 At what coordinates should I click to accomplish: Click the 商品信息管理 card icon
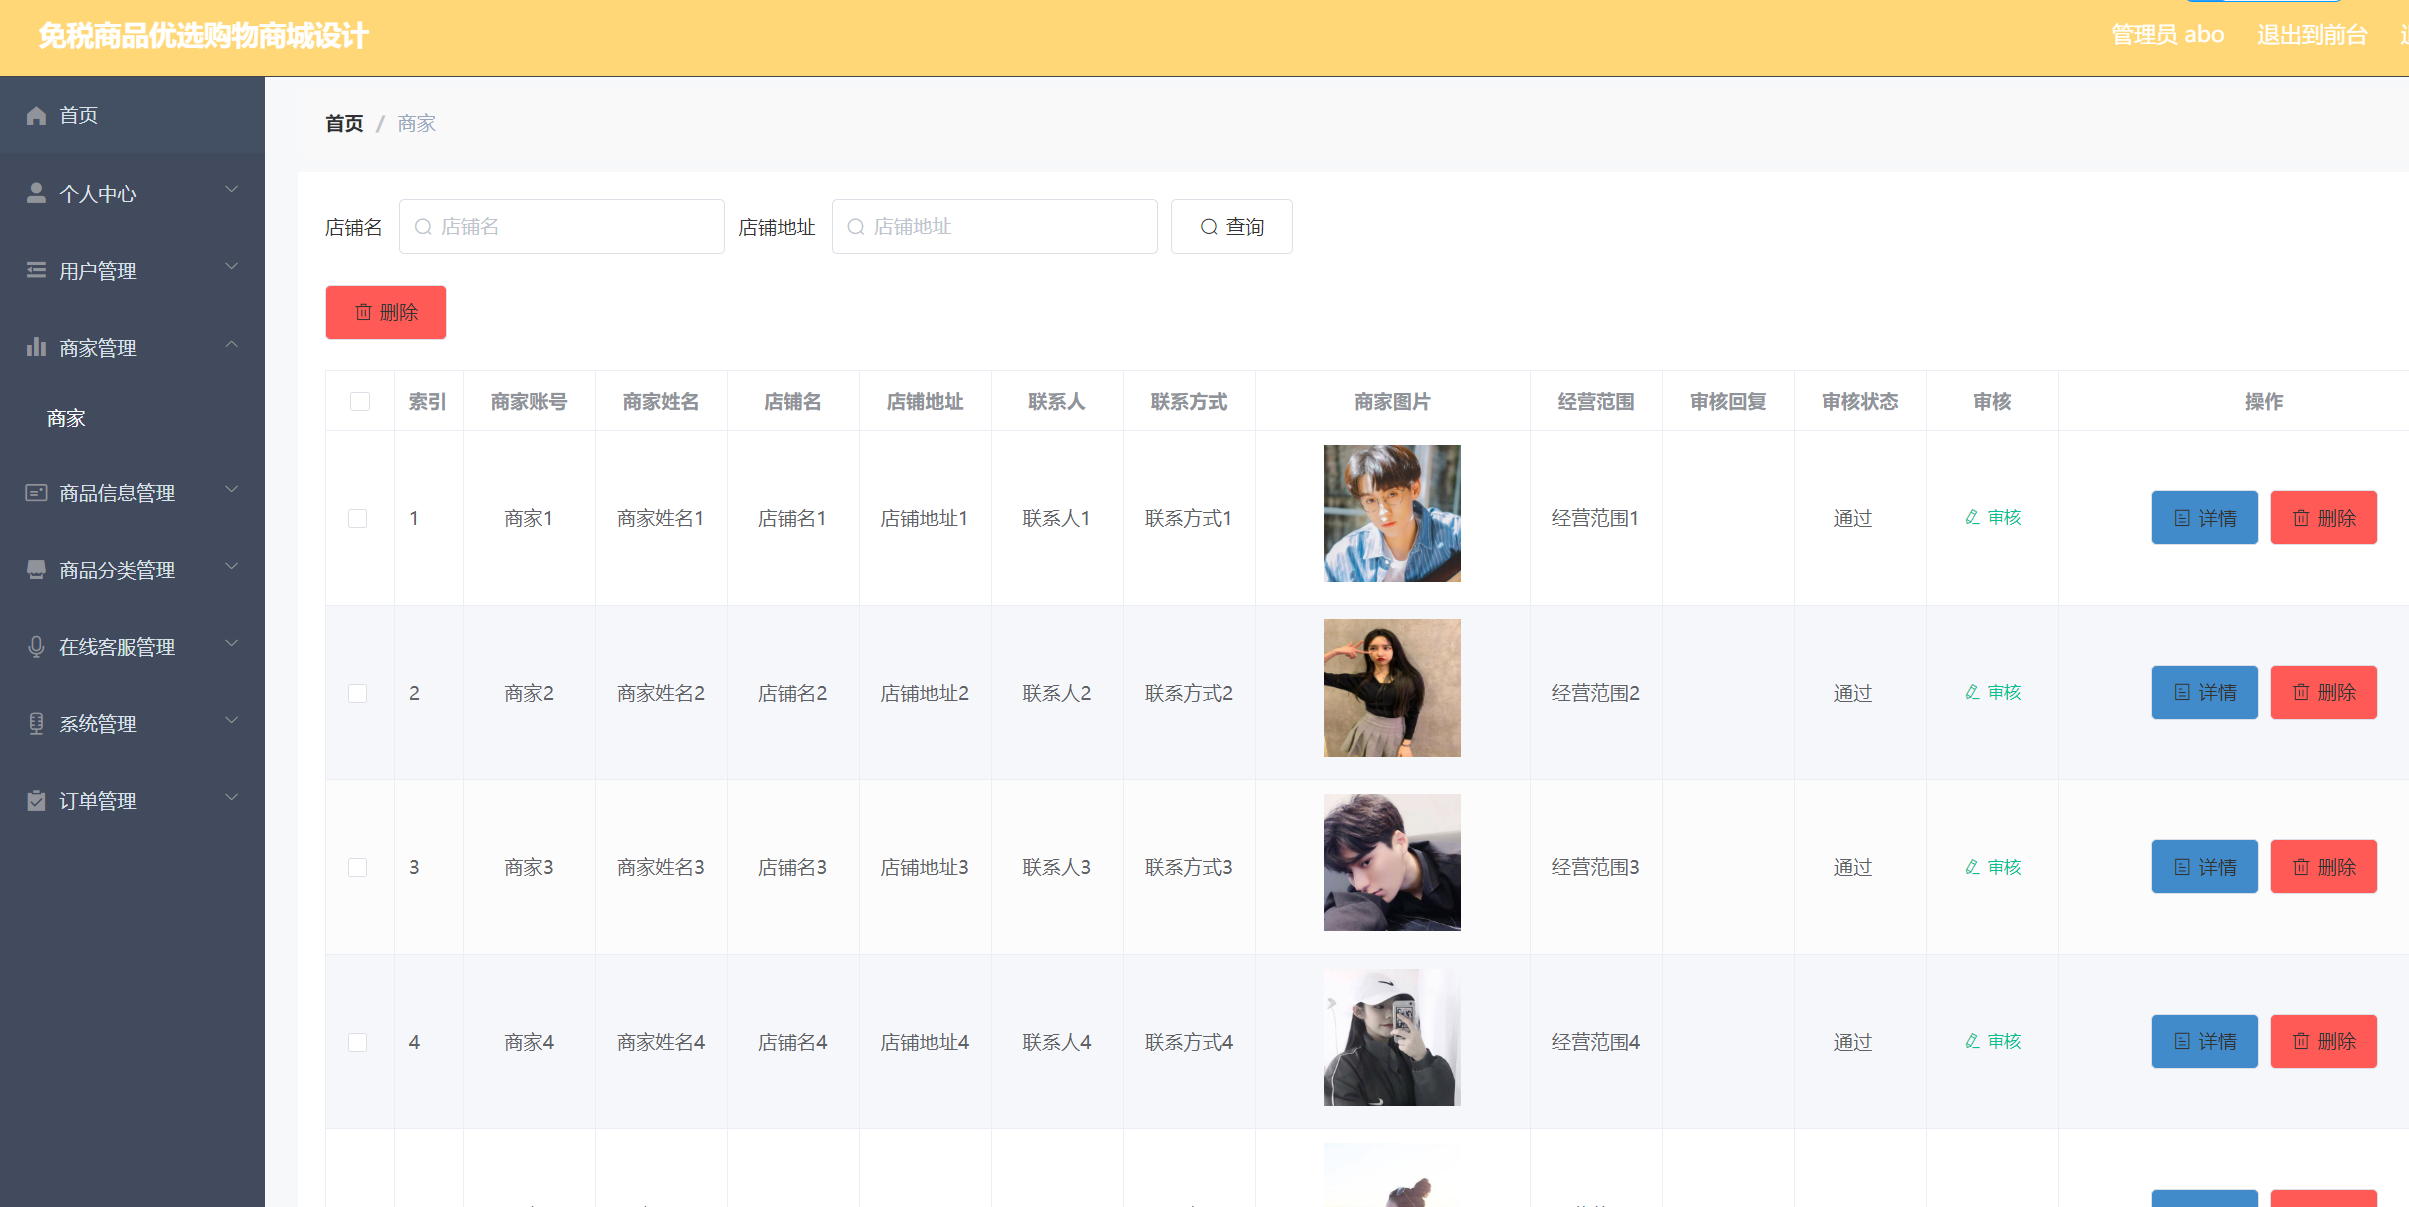tap(36, 492)
